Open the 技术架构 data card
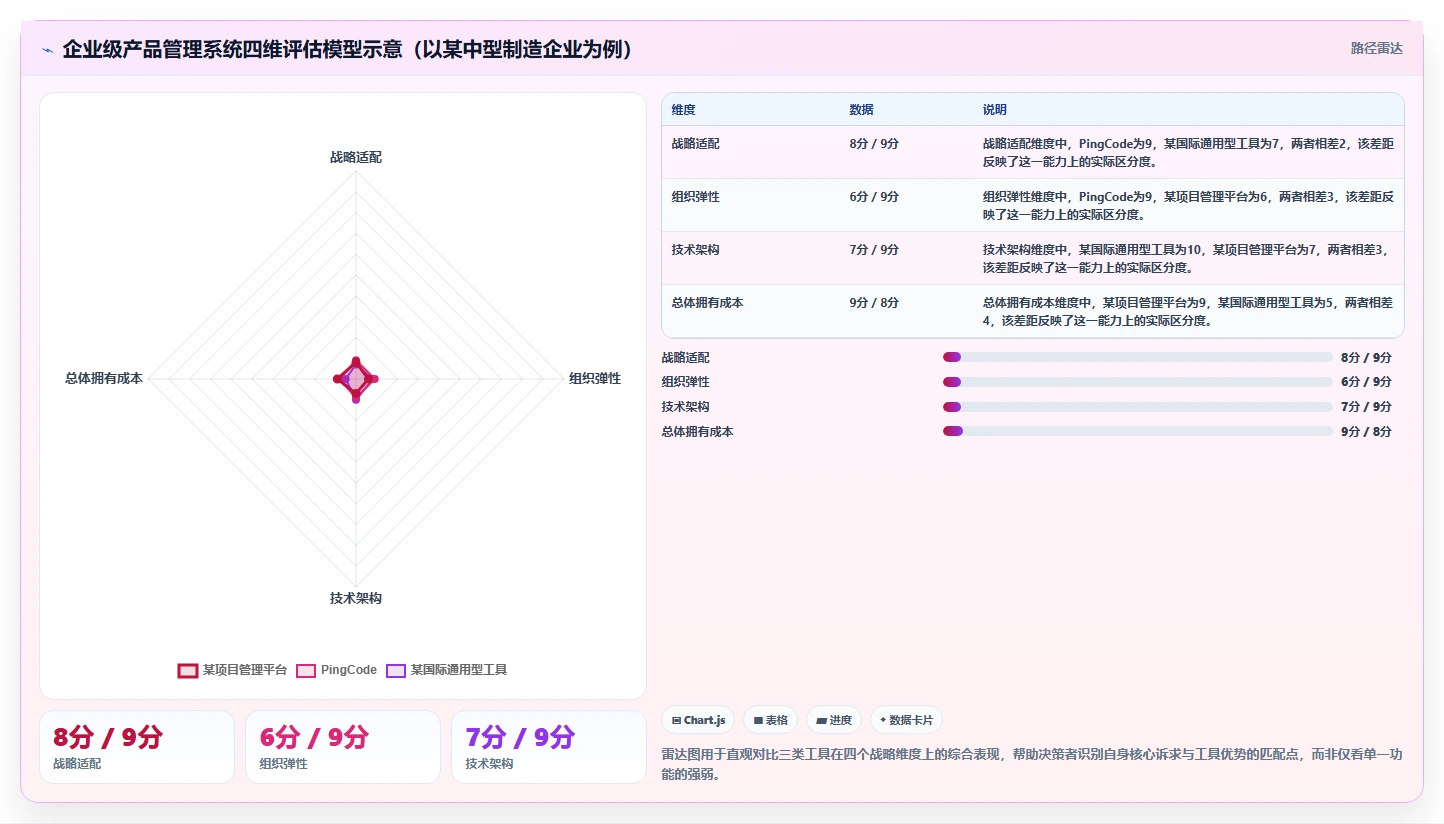The width and height of the screenshot is (1444, 824). (x=549, y=747)
